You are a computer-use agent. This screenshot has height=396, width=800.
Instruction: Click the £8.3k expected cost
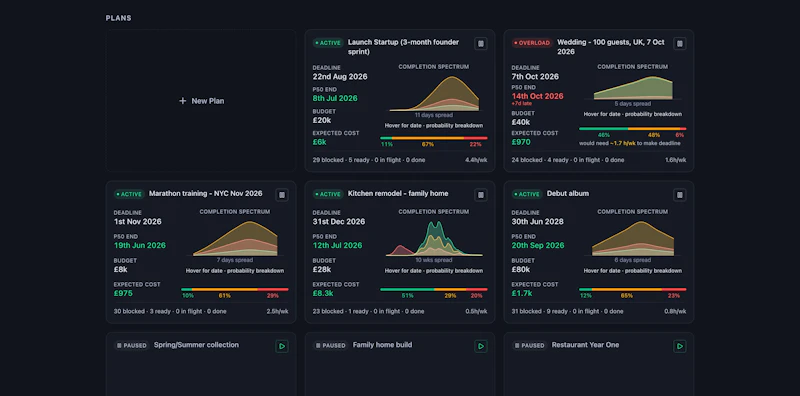tap(323, 293)
